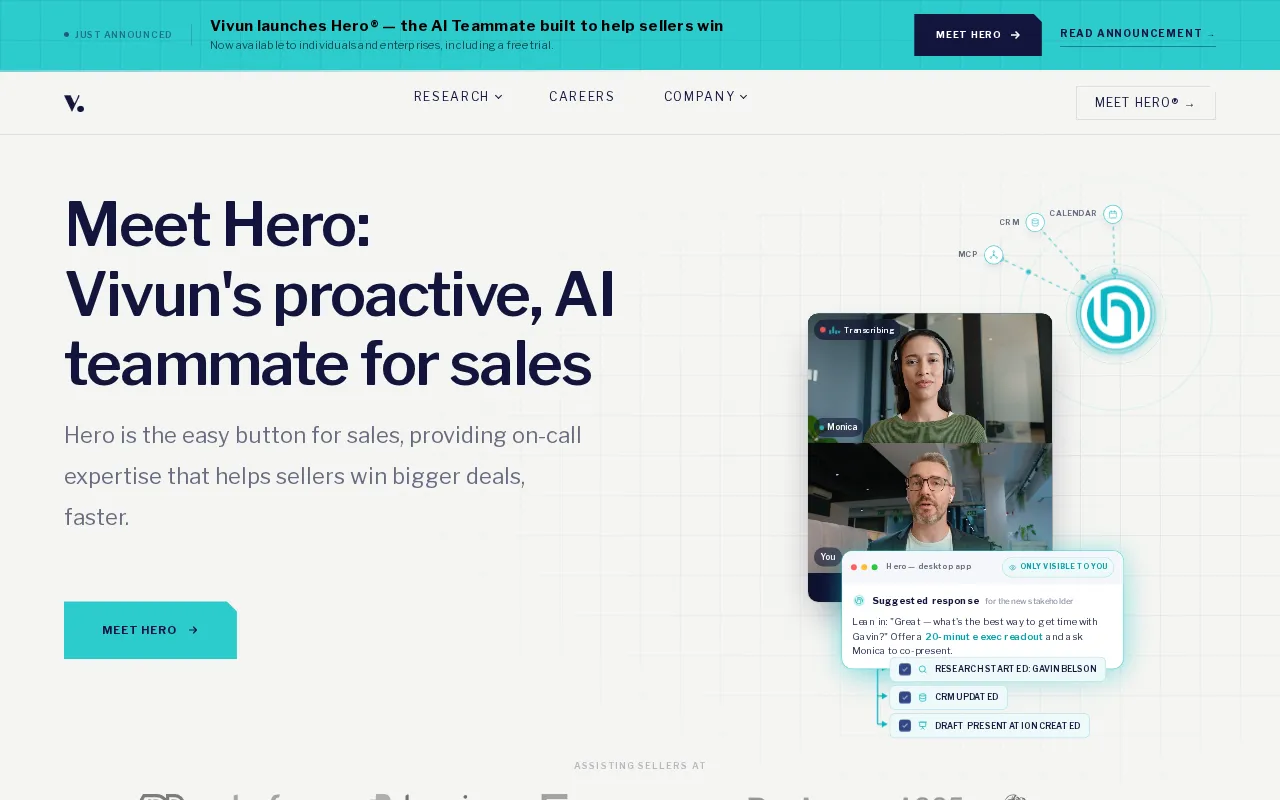Click the dark Meet Hero banner button
This screenshot has height=800, width=1280.
[x=978, y=35]
